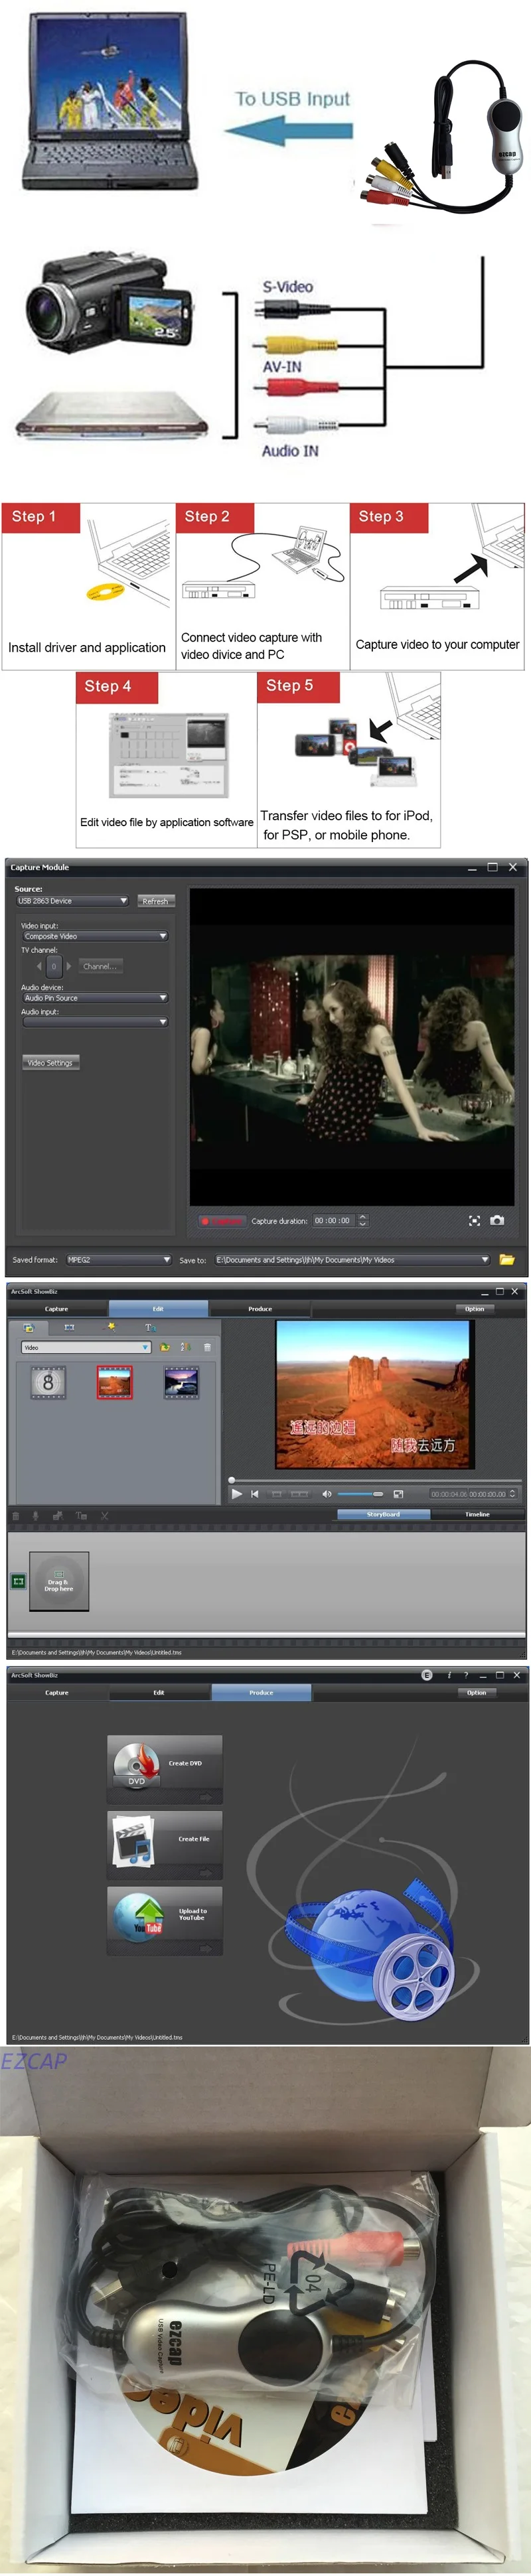Open Video Settings in Capture Module
The width and height of the screenshot is (531, 2576).
click(x=51, y=1062)
